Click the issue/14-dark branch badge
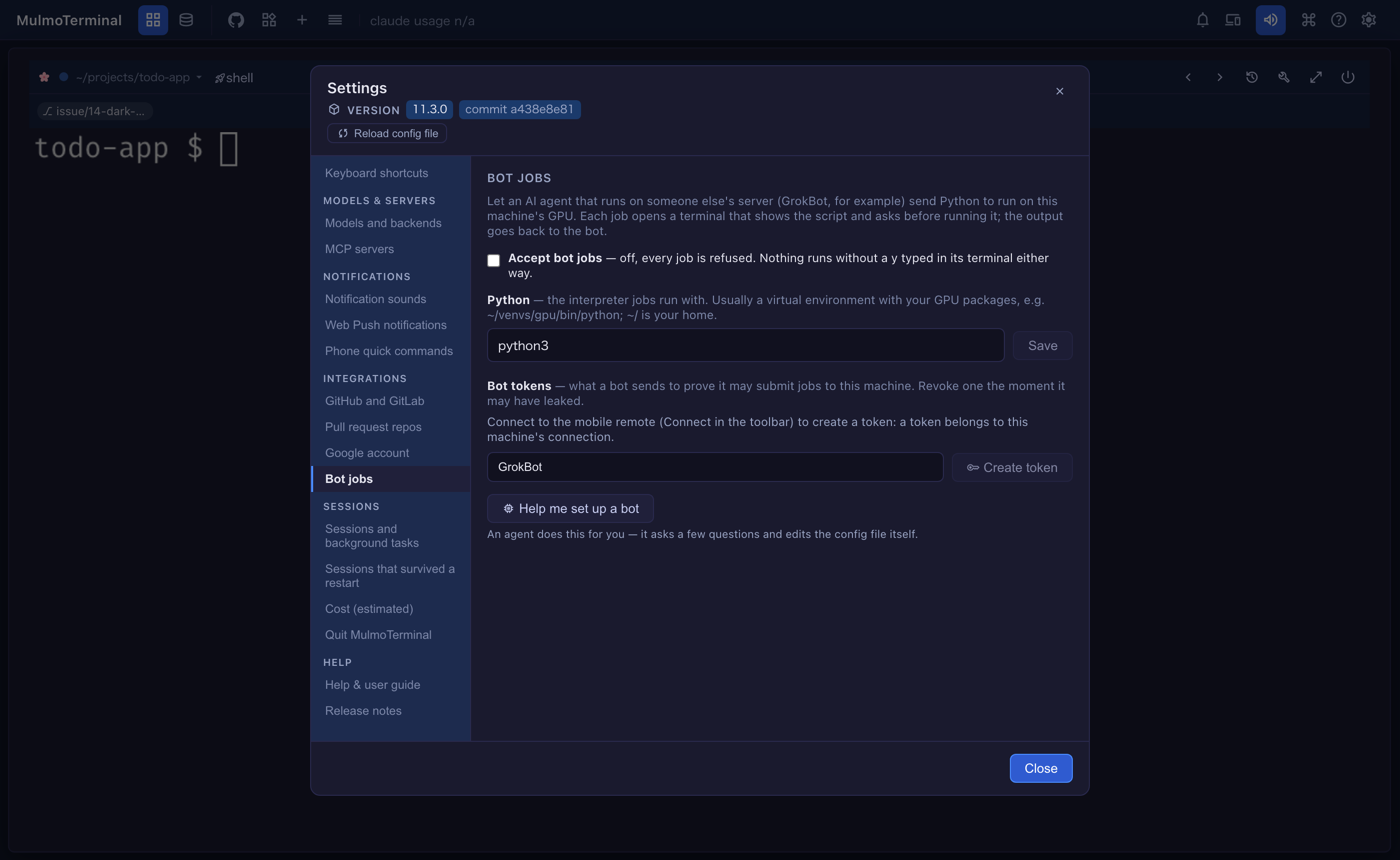This screenshot has width=1400, height=860. (95, 111)
